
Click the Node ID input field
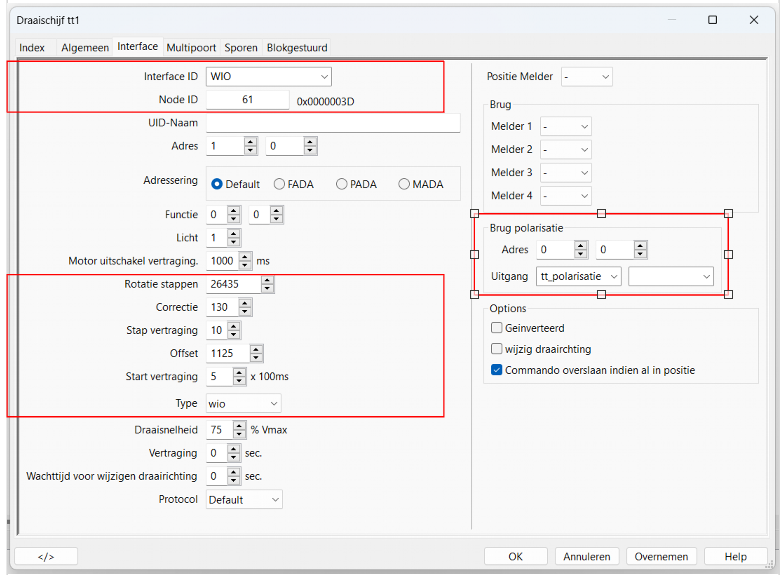pyautogui.click(x=247, y=99)
